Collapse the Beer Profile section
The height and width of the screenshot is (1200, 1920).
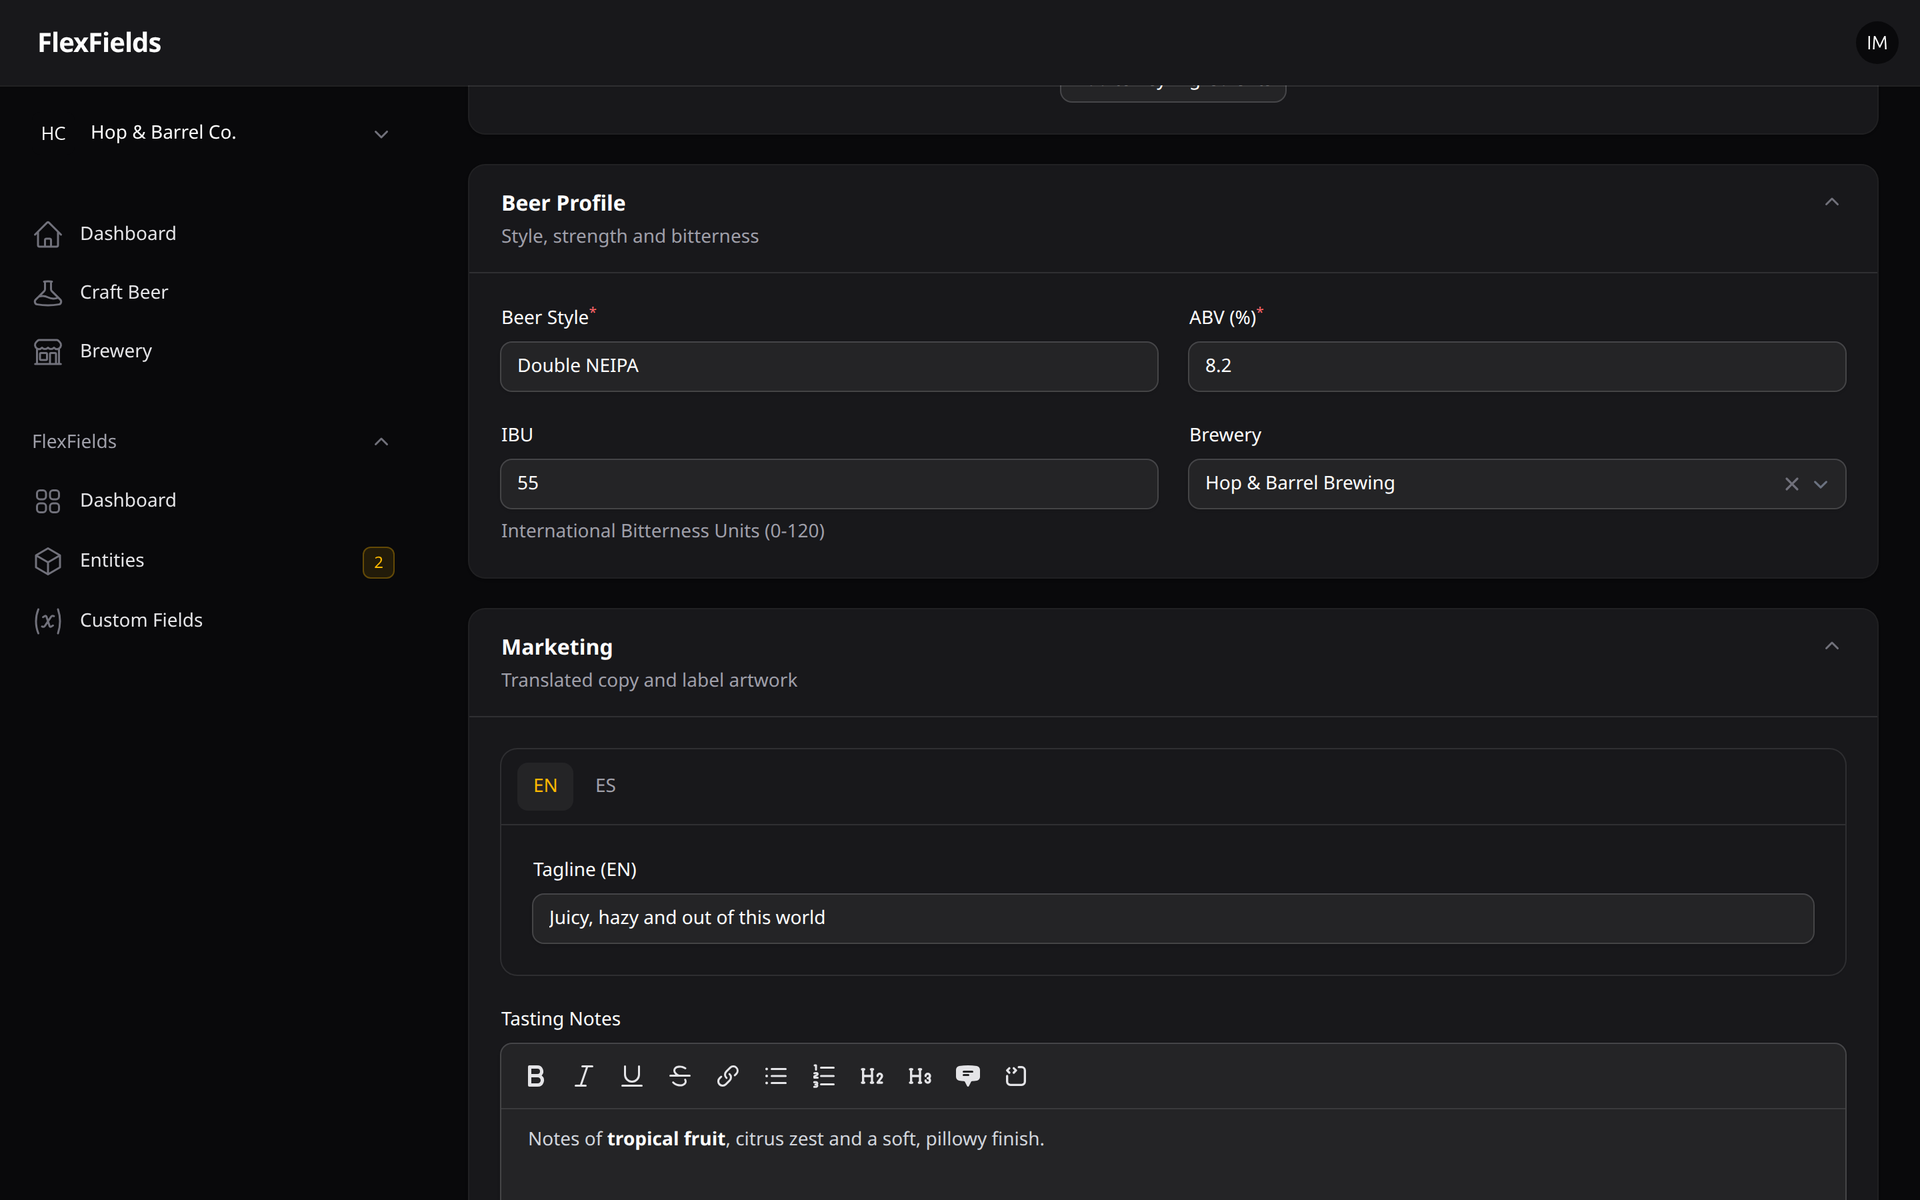(x=1831, y=202)
